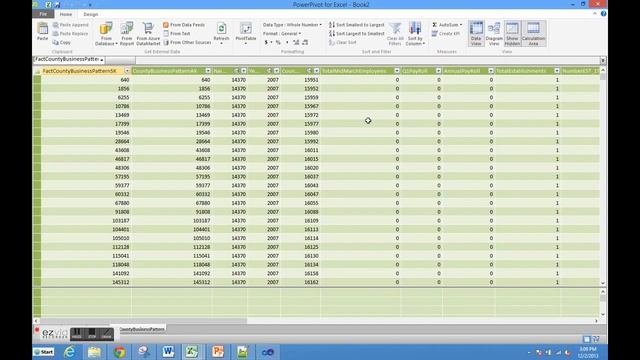Open Internet Explorer from taskbar
This screenshot has width=640, height=360.
point(69,352)
